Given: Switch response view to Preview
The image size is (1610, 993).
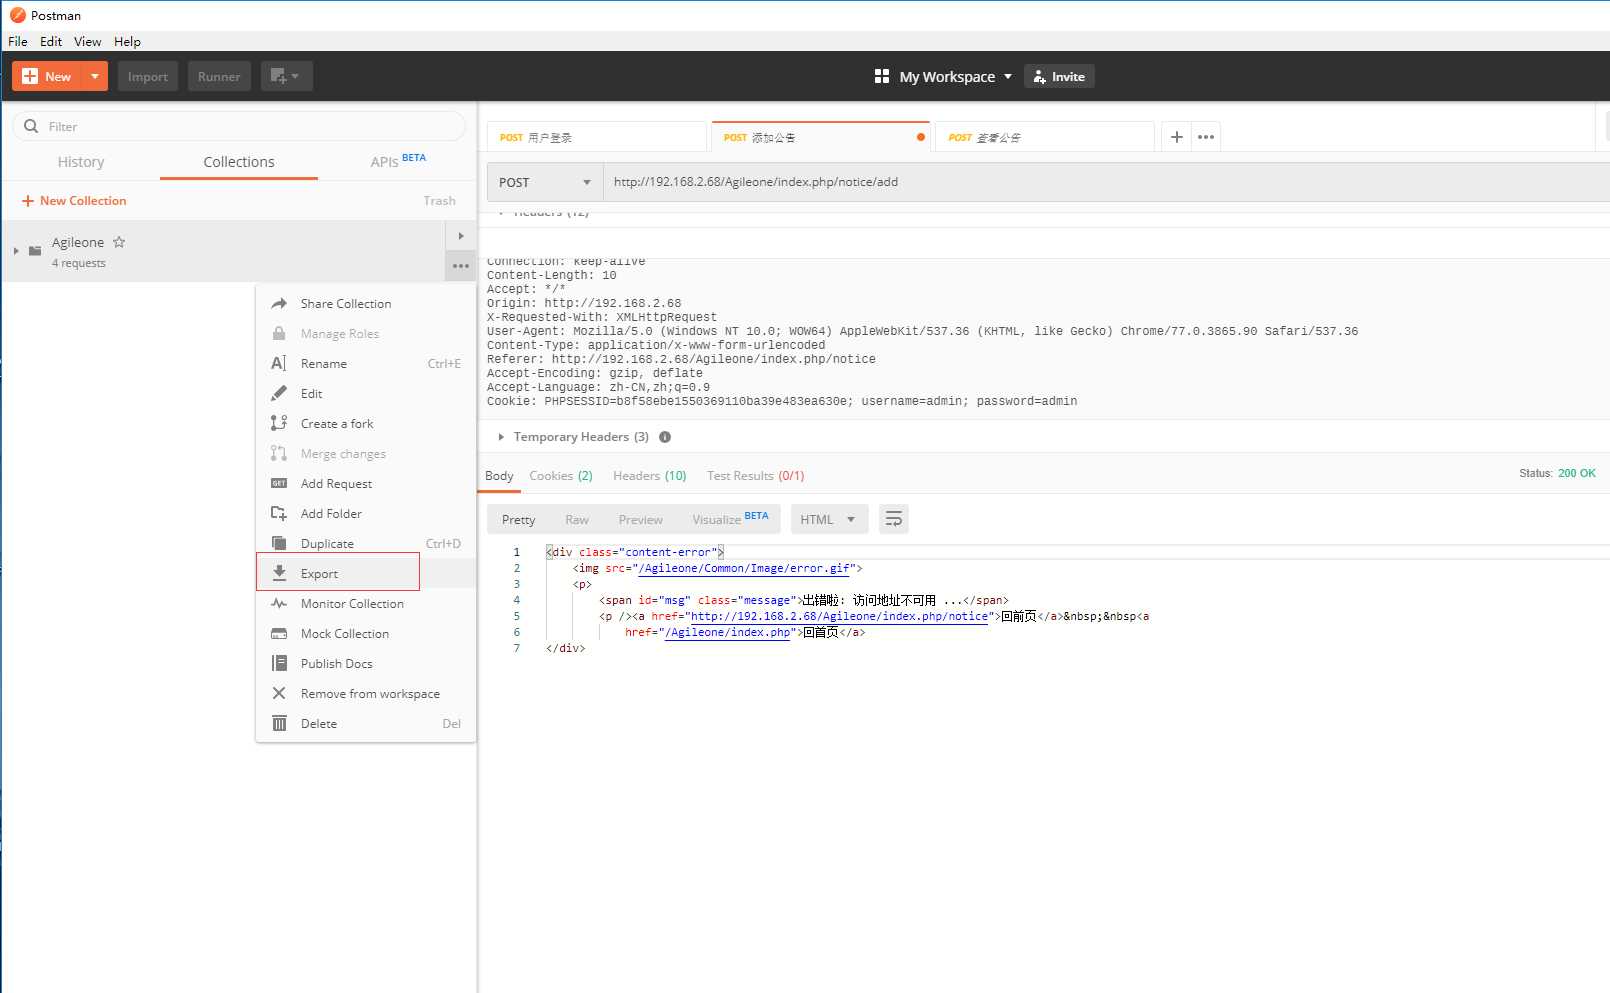Looking at the screenshot, I should click(x=640, y=520).
